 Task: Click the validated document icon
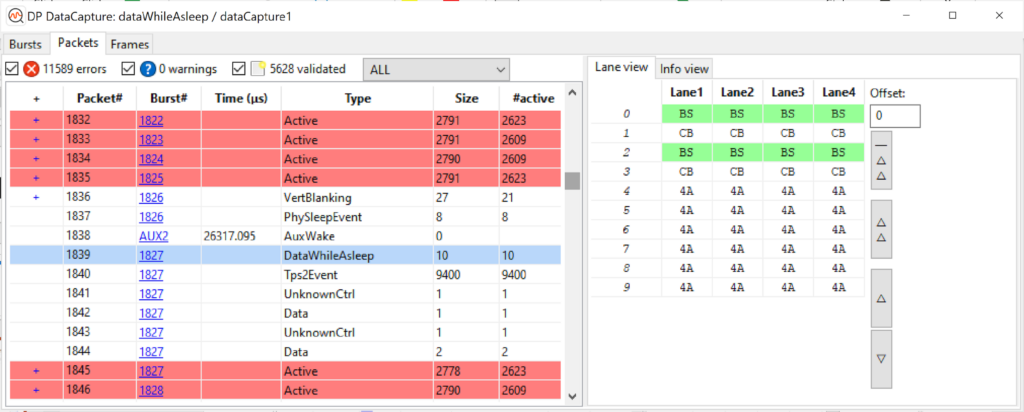point(258,69)
